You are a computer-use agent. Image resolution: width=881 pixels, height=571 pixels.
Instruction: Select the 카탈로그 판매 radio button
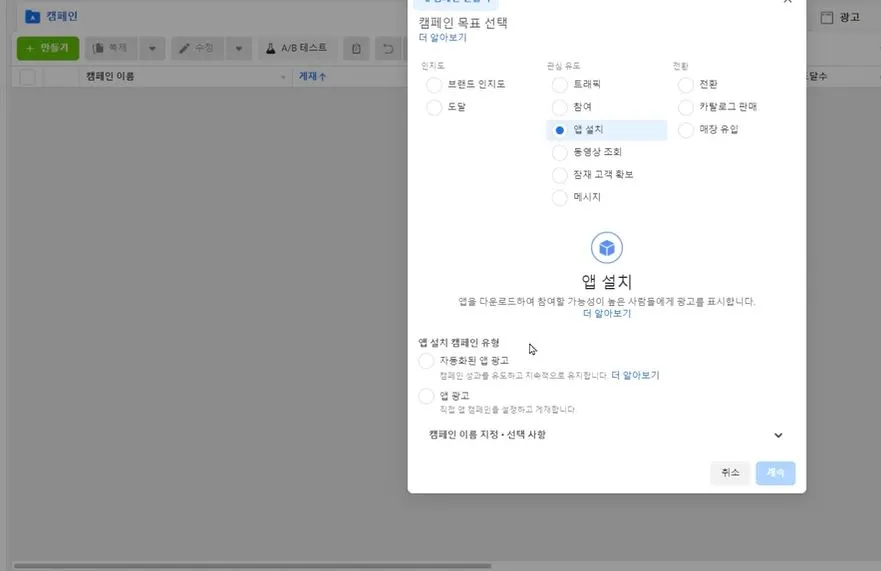pyautogui.click(x=685, y=107)
